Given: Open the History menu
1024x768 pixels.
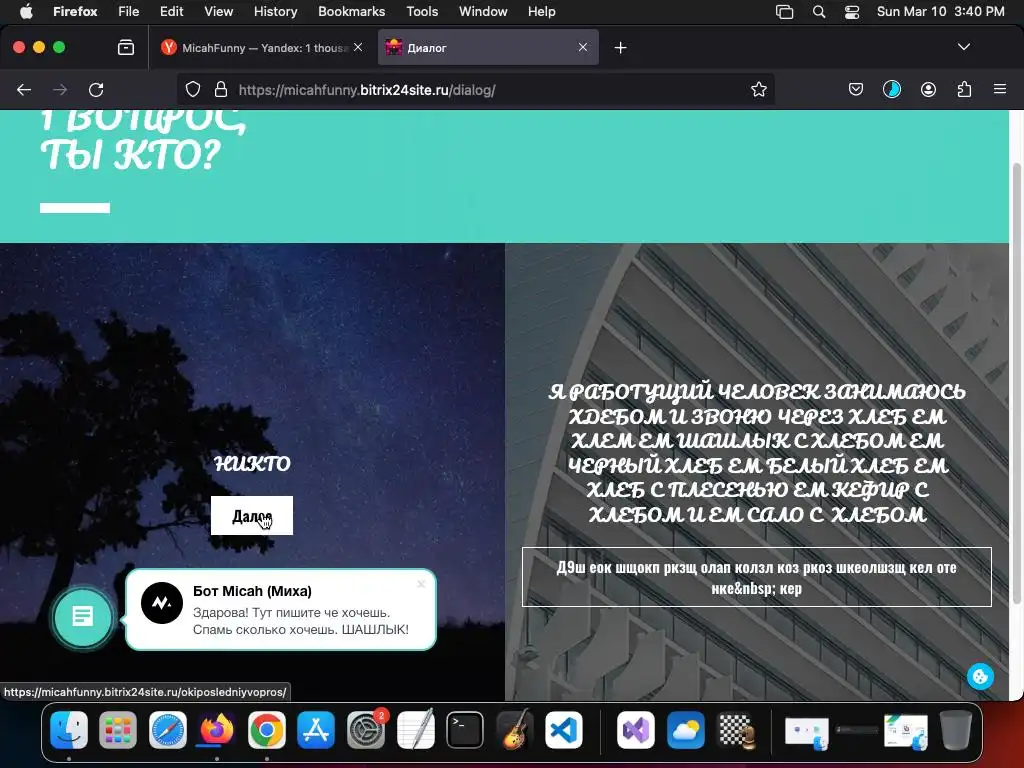Looking at the screenshot, I should 276,11.
